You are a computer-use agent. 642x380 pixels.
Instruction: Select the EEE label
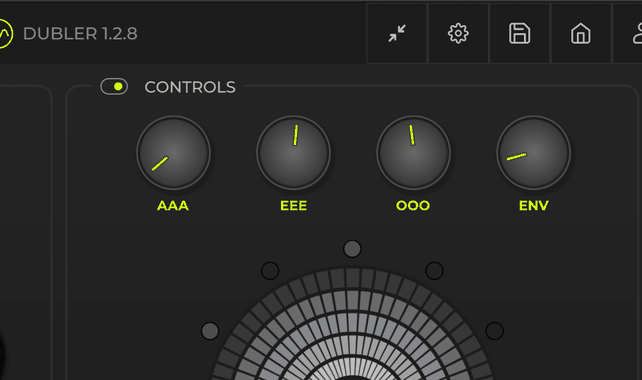(x=294, y=206)
